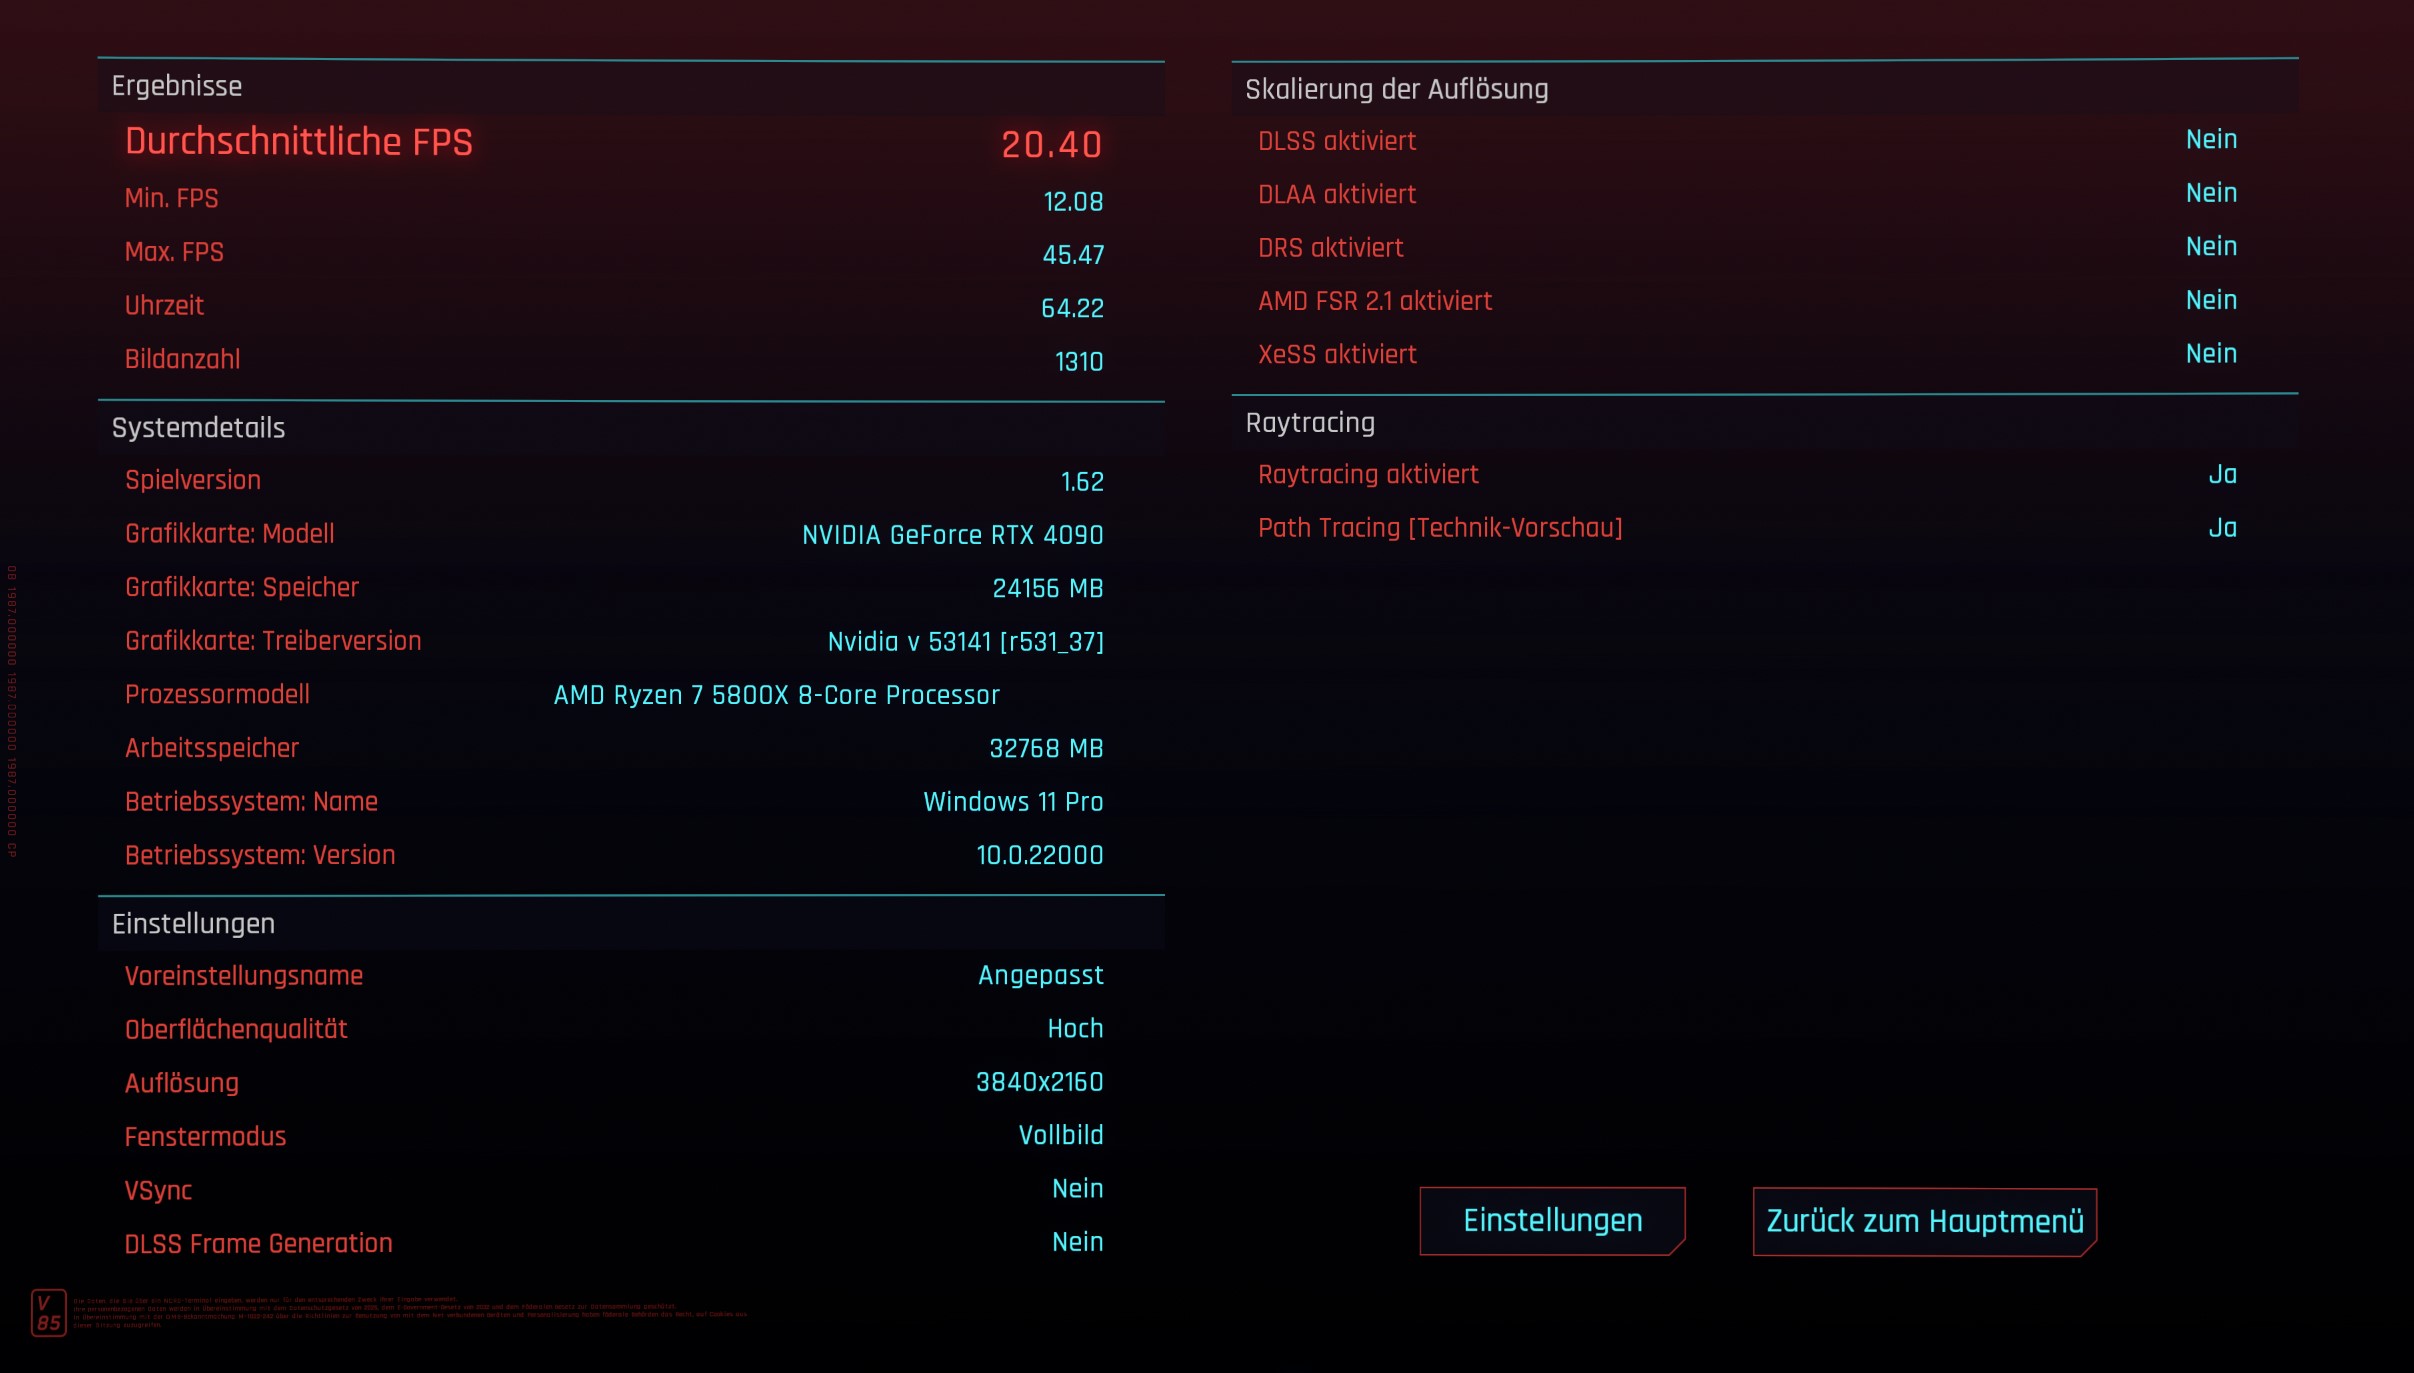Click the XeSS aktiviert label
2414x1373 pixels.
pyautogui.click(x=1337, y=355)
